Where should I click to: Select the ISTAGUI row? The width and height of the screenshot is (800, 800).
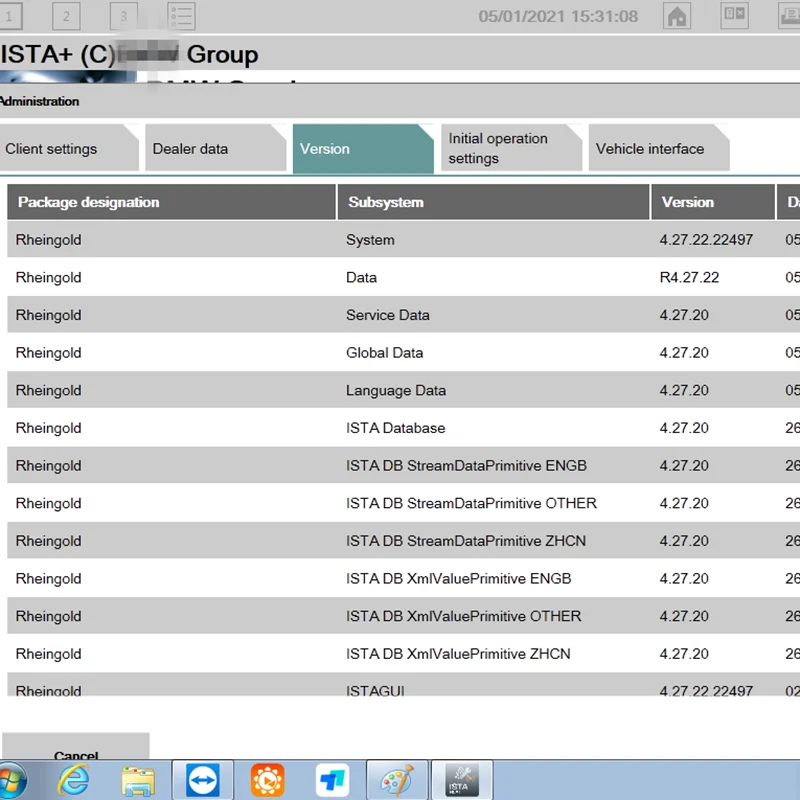404,685
